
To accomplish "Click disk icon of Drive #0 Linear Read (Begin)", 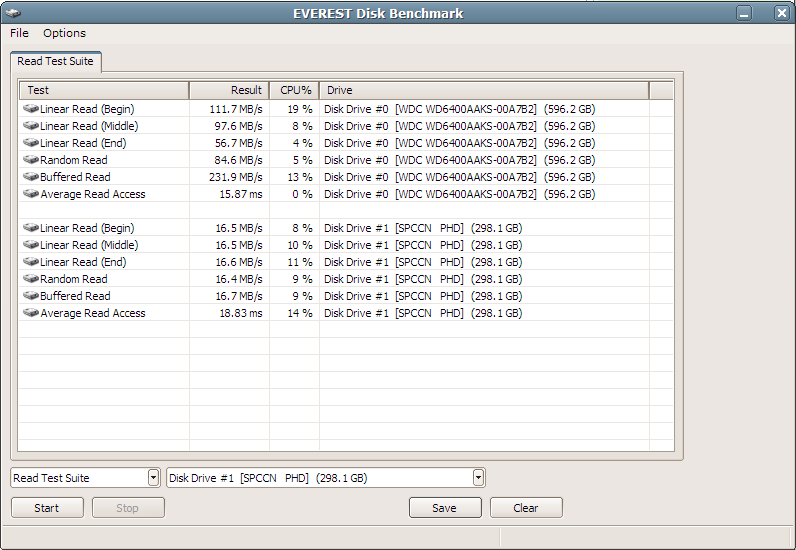I will (x=31, y=109).
